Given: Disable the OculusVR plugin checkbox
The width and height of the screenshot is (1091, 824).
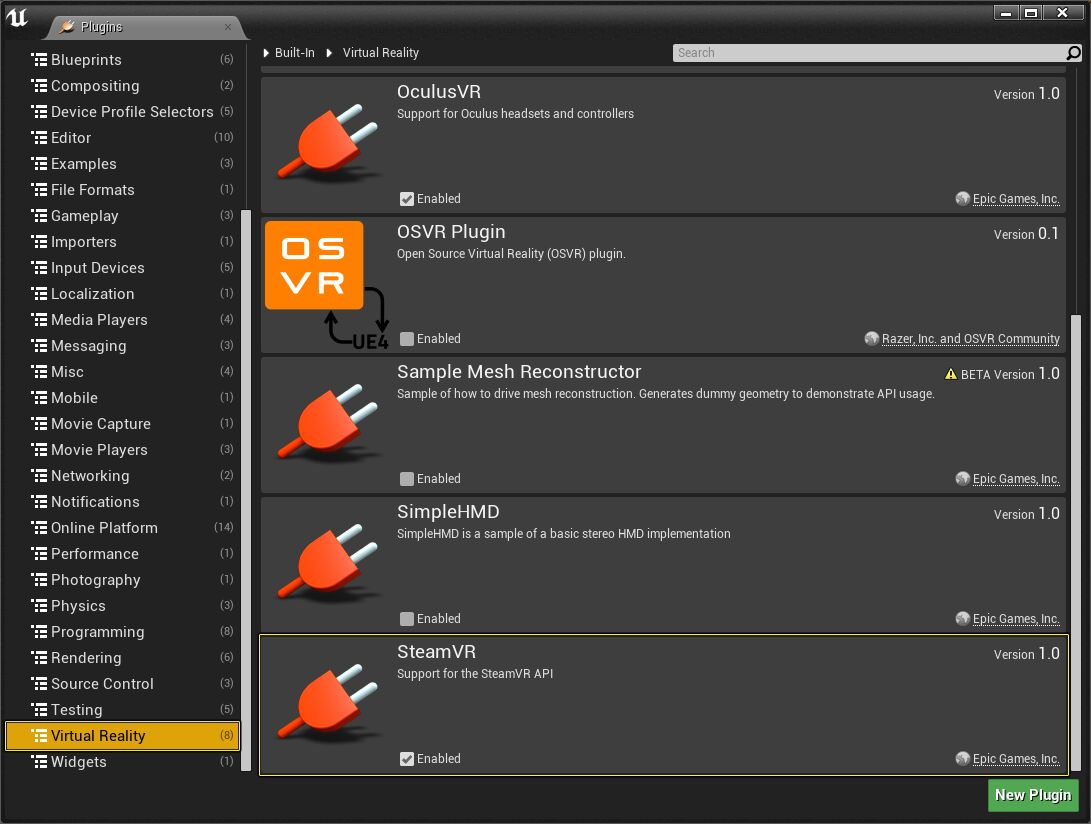Looking at the screenshot, I should [407, 199].
